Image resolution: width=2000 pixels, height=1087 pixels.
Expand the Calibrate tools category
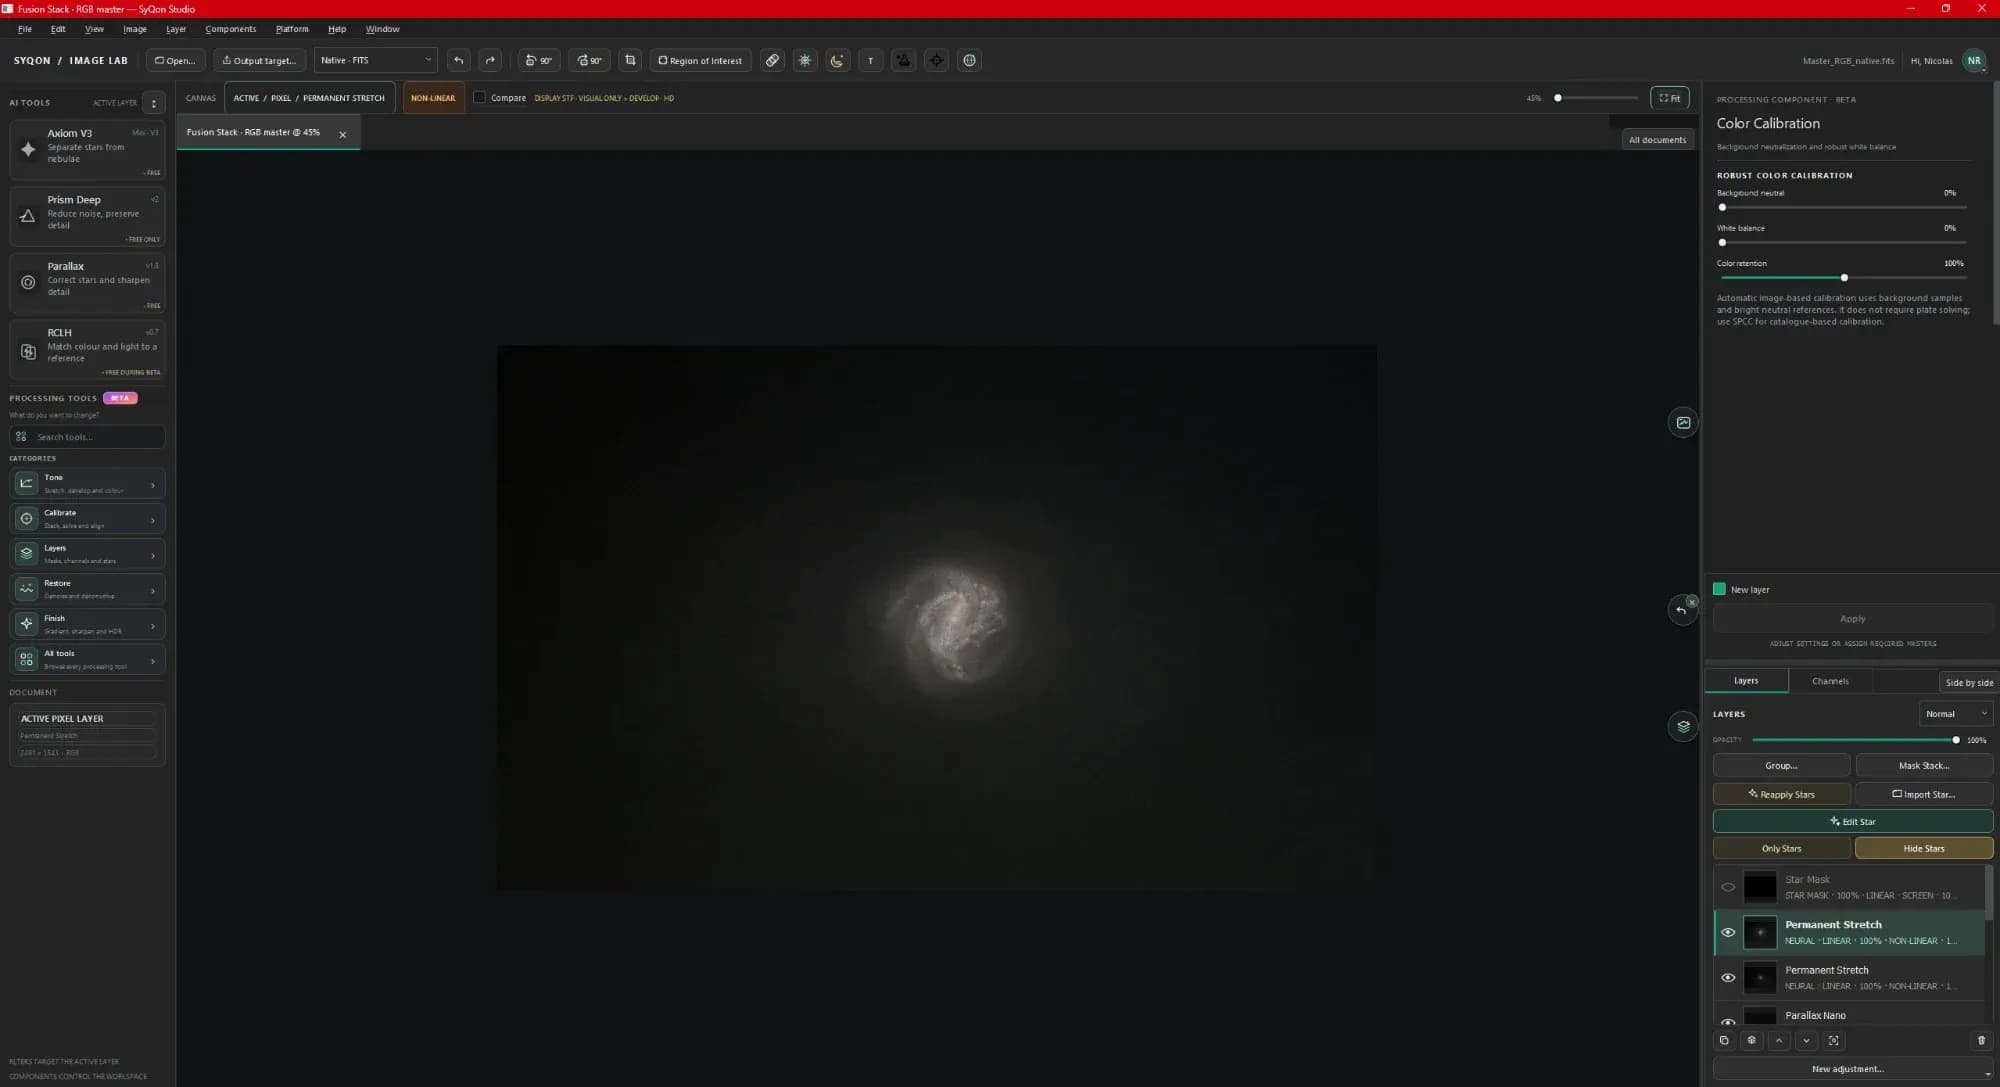87,518
